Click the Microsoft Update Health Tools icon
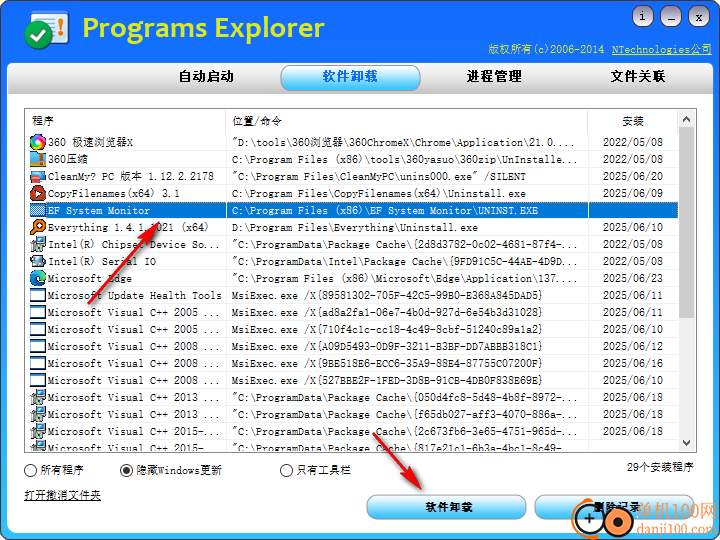 (x=38, y=295)
